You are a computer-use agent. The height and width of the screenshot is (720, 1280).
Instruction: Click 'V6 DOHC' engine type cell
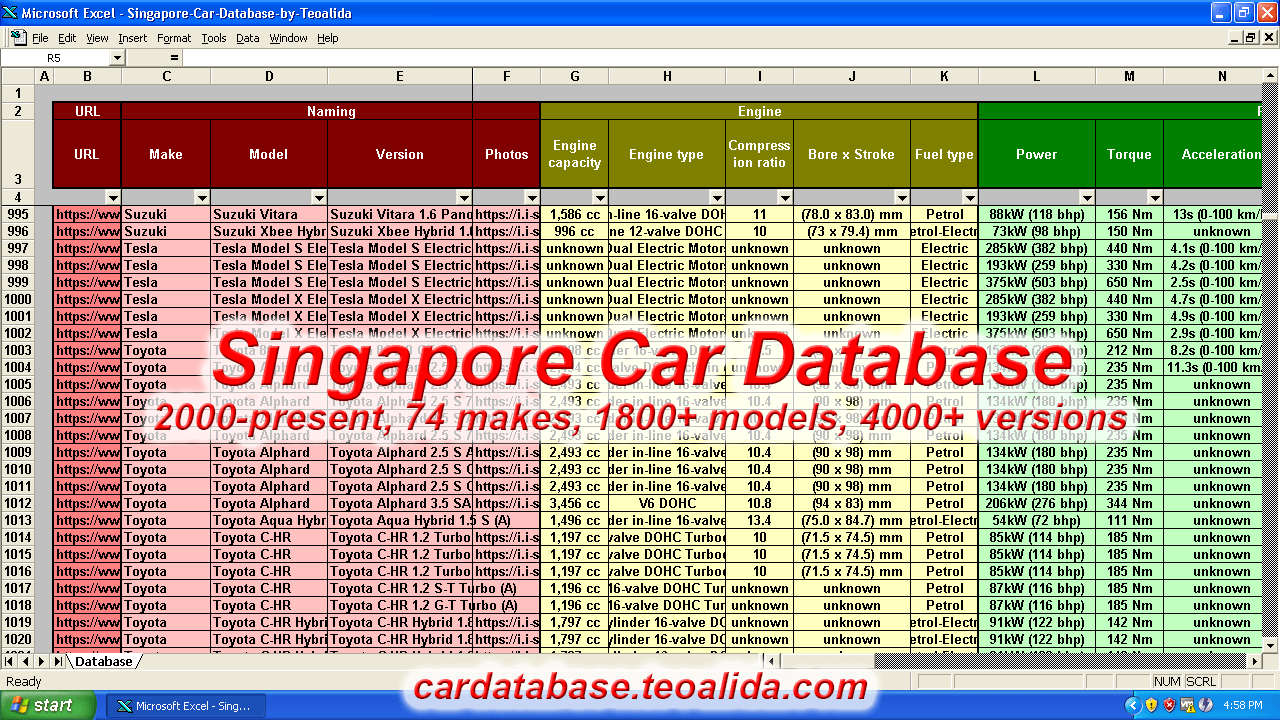(667, 503)
